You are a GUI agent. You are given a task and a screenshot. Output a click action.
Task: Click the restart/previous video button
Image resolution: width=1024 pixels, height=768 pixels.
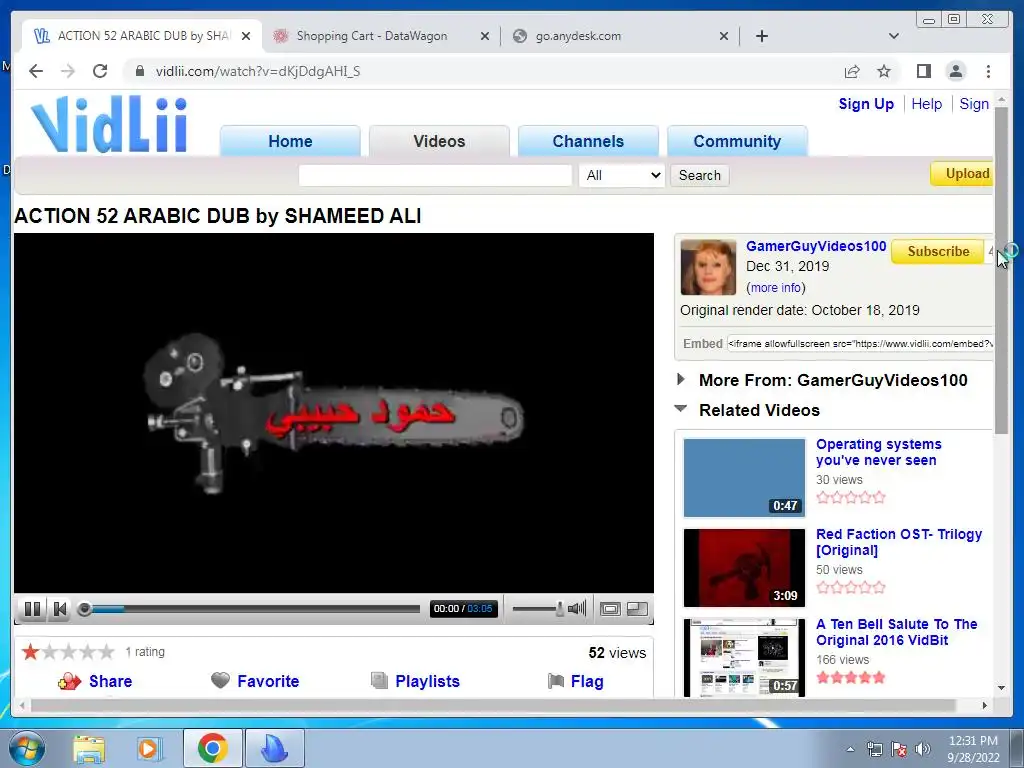[60, 609]
